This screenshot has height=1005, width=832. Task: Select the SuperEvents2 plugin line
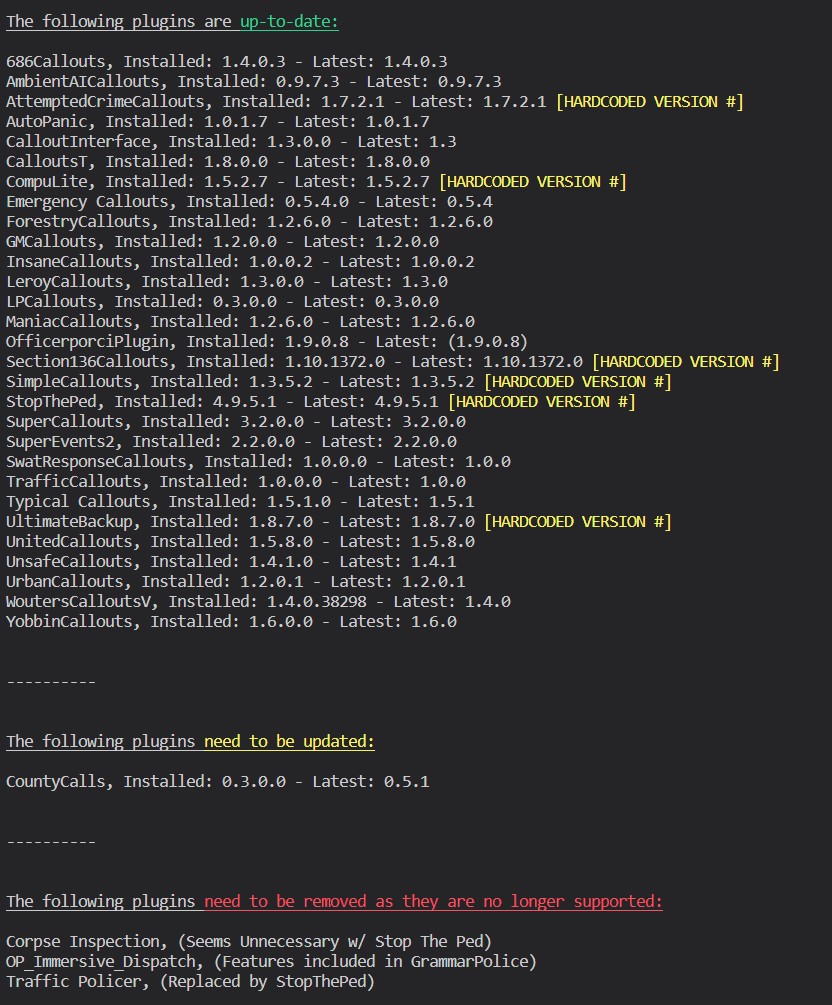click(x=231, y=441)
